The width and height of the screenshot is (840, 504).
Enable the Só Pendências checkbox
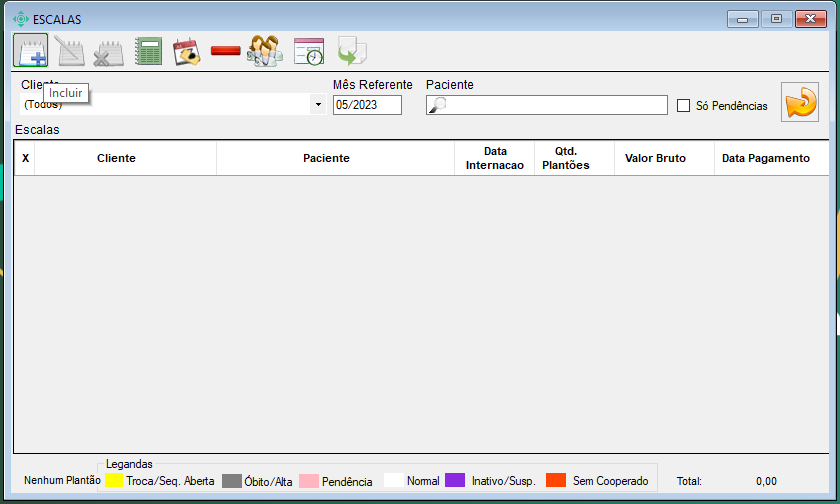[x=684, y=105]
